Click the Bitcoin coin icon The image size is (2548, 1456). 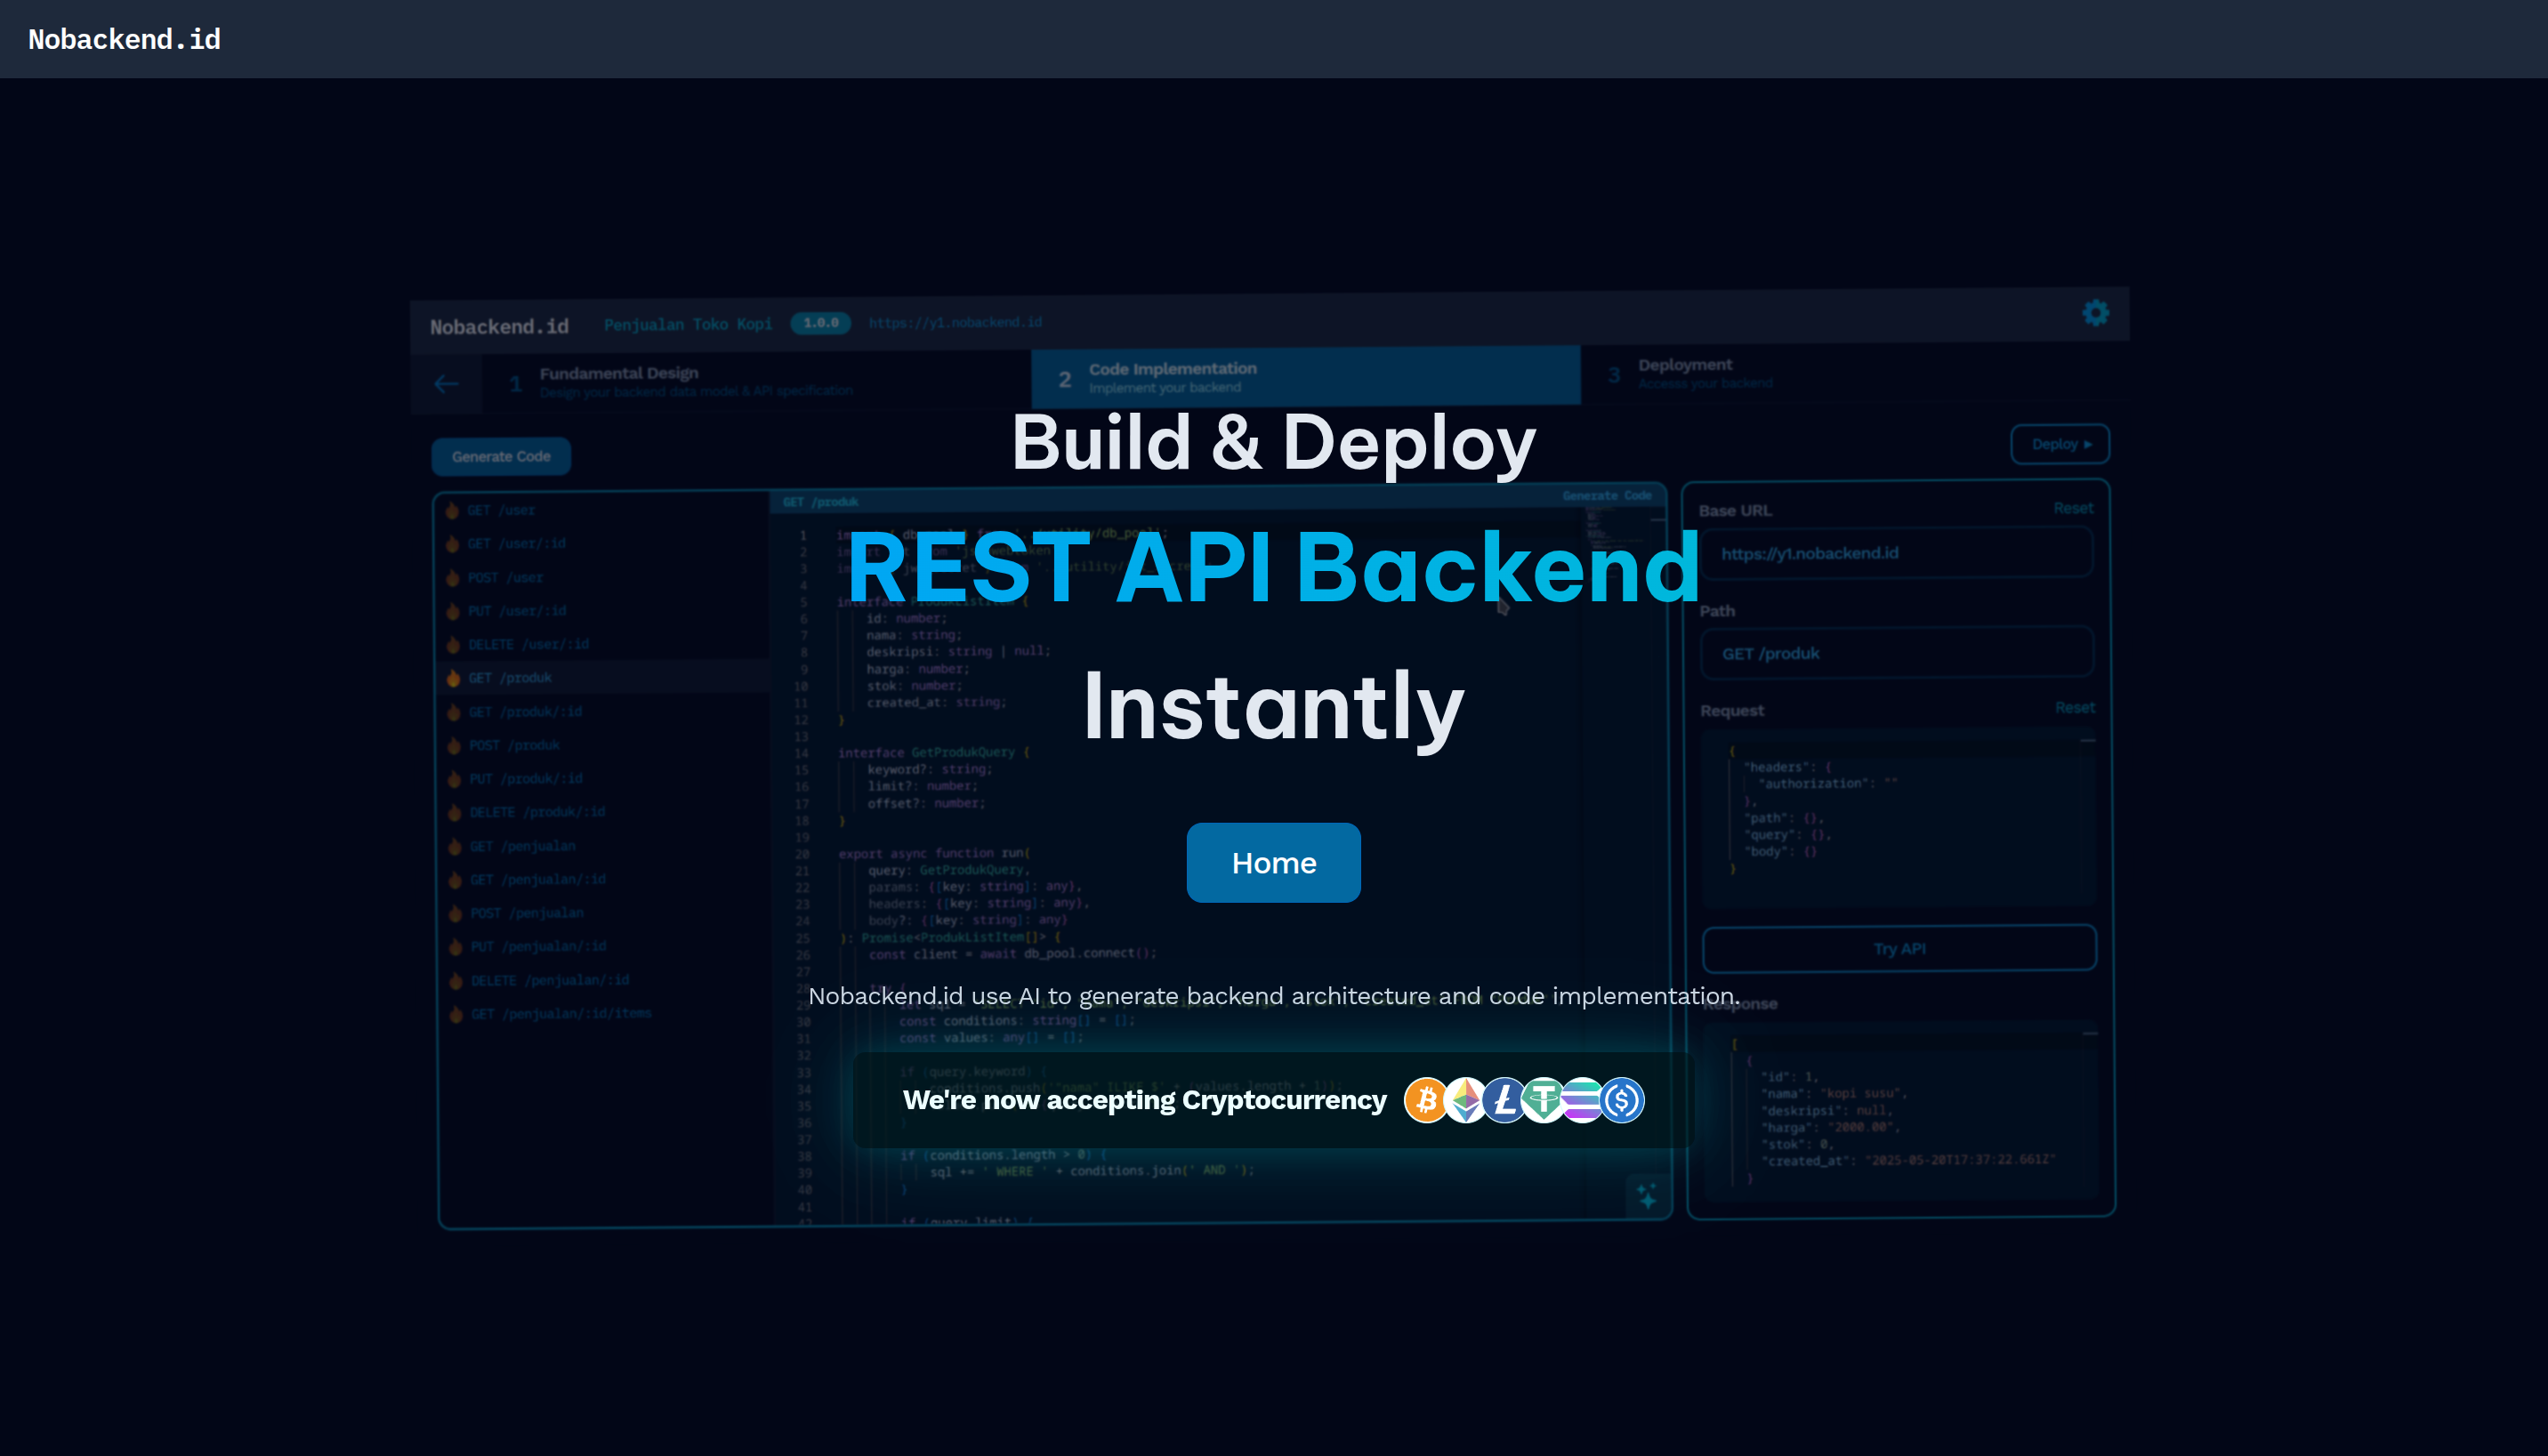pos(1426,1100)
